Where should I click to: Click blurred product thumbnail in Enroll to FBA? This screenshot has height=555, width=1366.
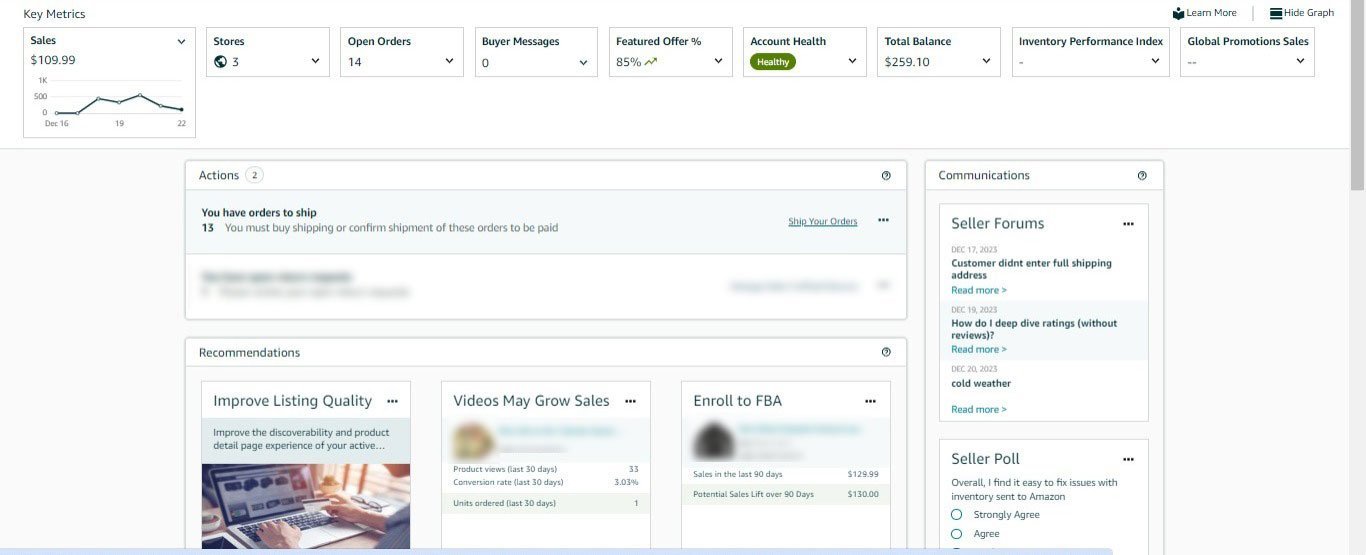tap(713, 440)
